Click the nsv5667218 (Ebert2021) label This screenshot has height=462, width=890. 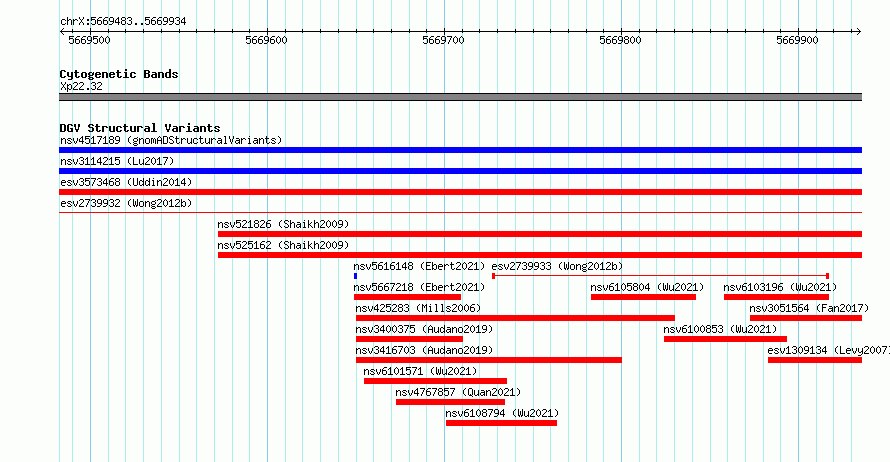pyautogui.click(x=419, y=287)
